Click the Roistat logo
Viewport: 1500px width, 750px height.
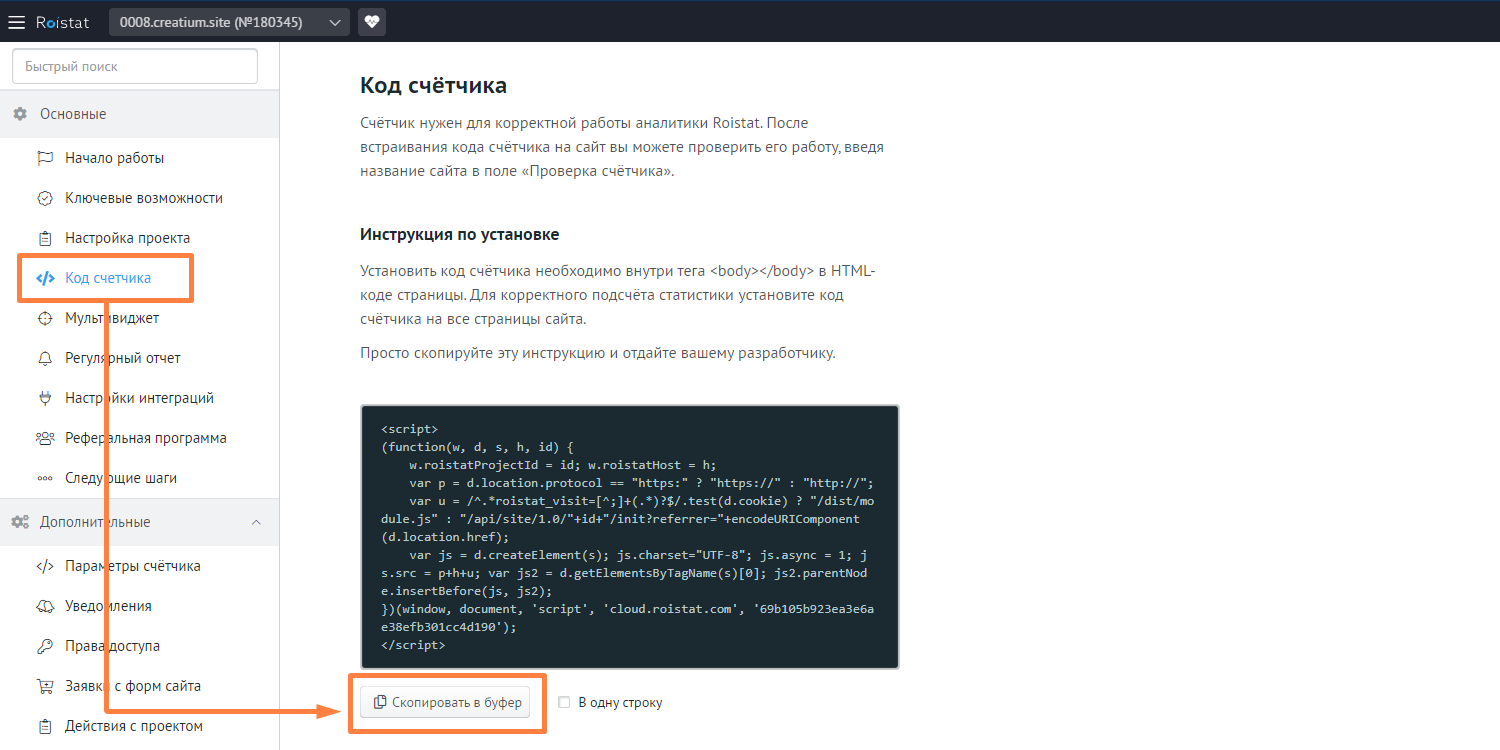pyautogui.click(x=62, y=22)
